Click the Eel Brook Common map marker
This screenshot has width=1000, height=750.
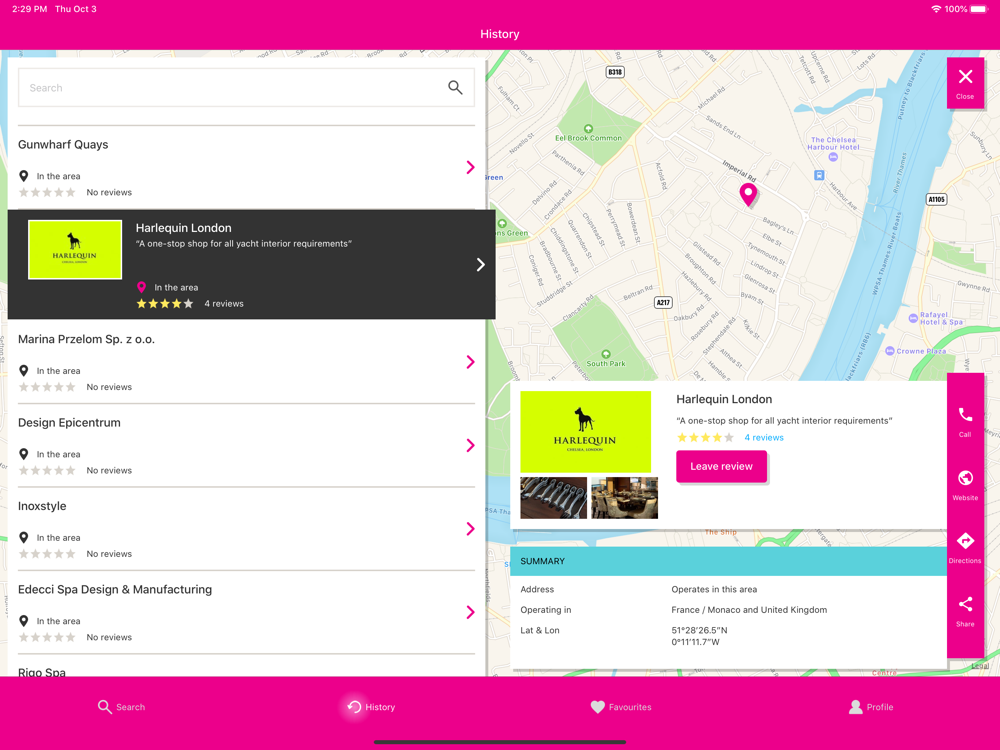588,129
